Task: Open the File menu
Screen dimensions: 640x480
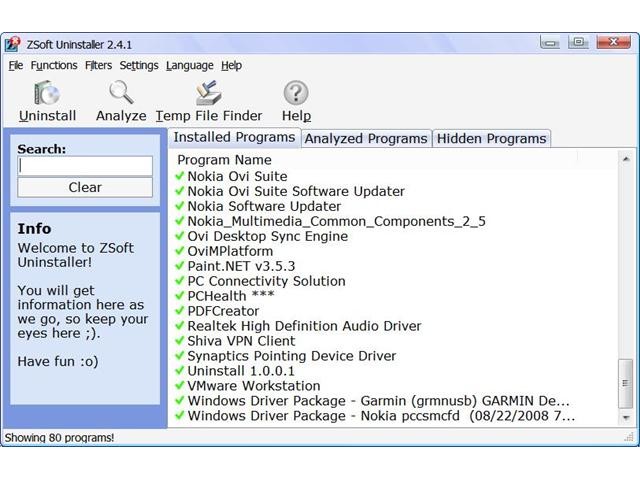Action: coord(15,65)
